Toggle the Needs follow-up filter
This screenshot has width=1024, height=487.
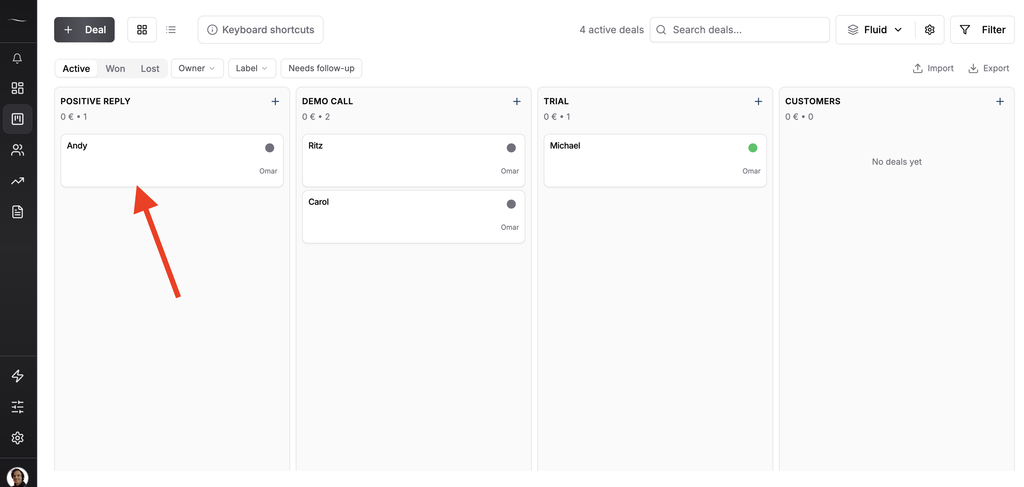click(x=321, y=68)
